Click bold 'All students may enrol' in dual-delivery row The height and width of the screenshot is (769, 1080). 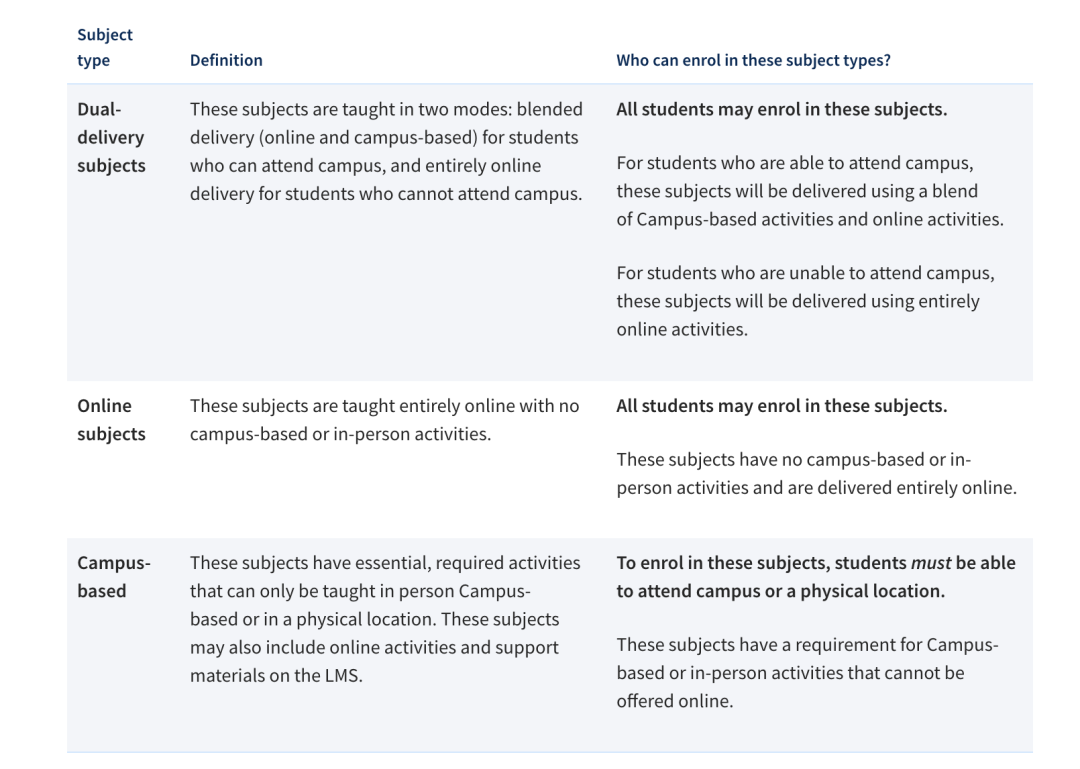click(782, 110)
